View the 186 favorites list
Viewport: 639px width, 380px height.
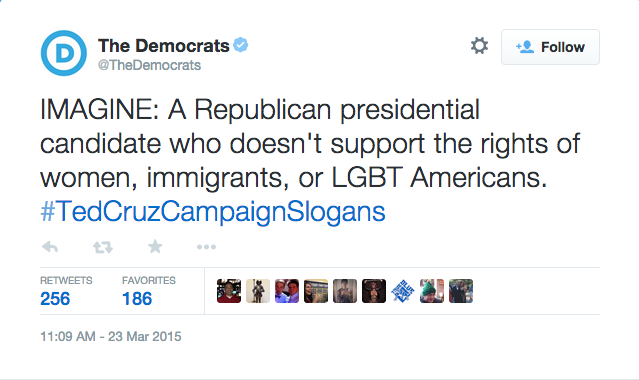149,292
